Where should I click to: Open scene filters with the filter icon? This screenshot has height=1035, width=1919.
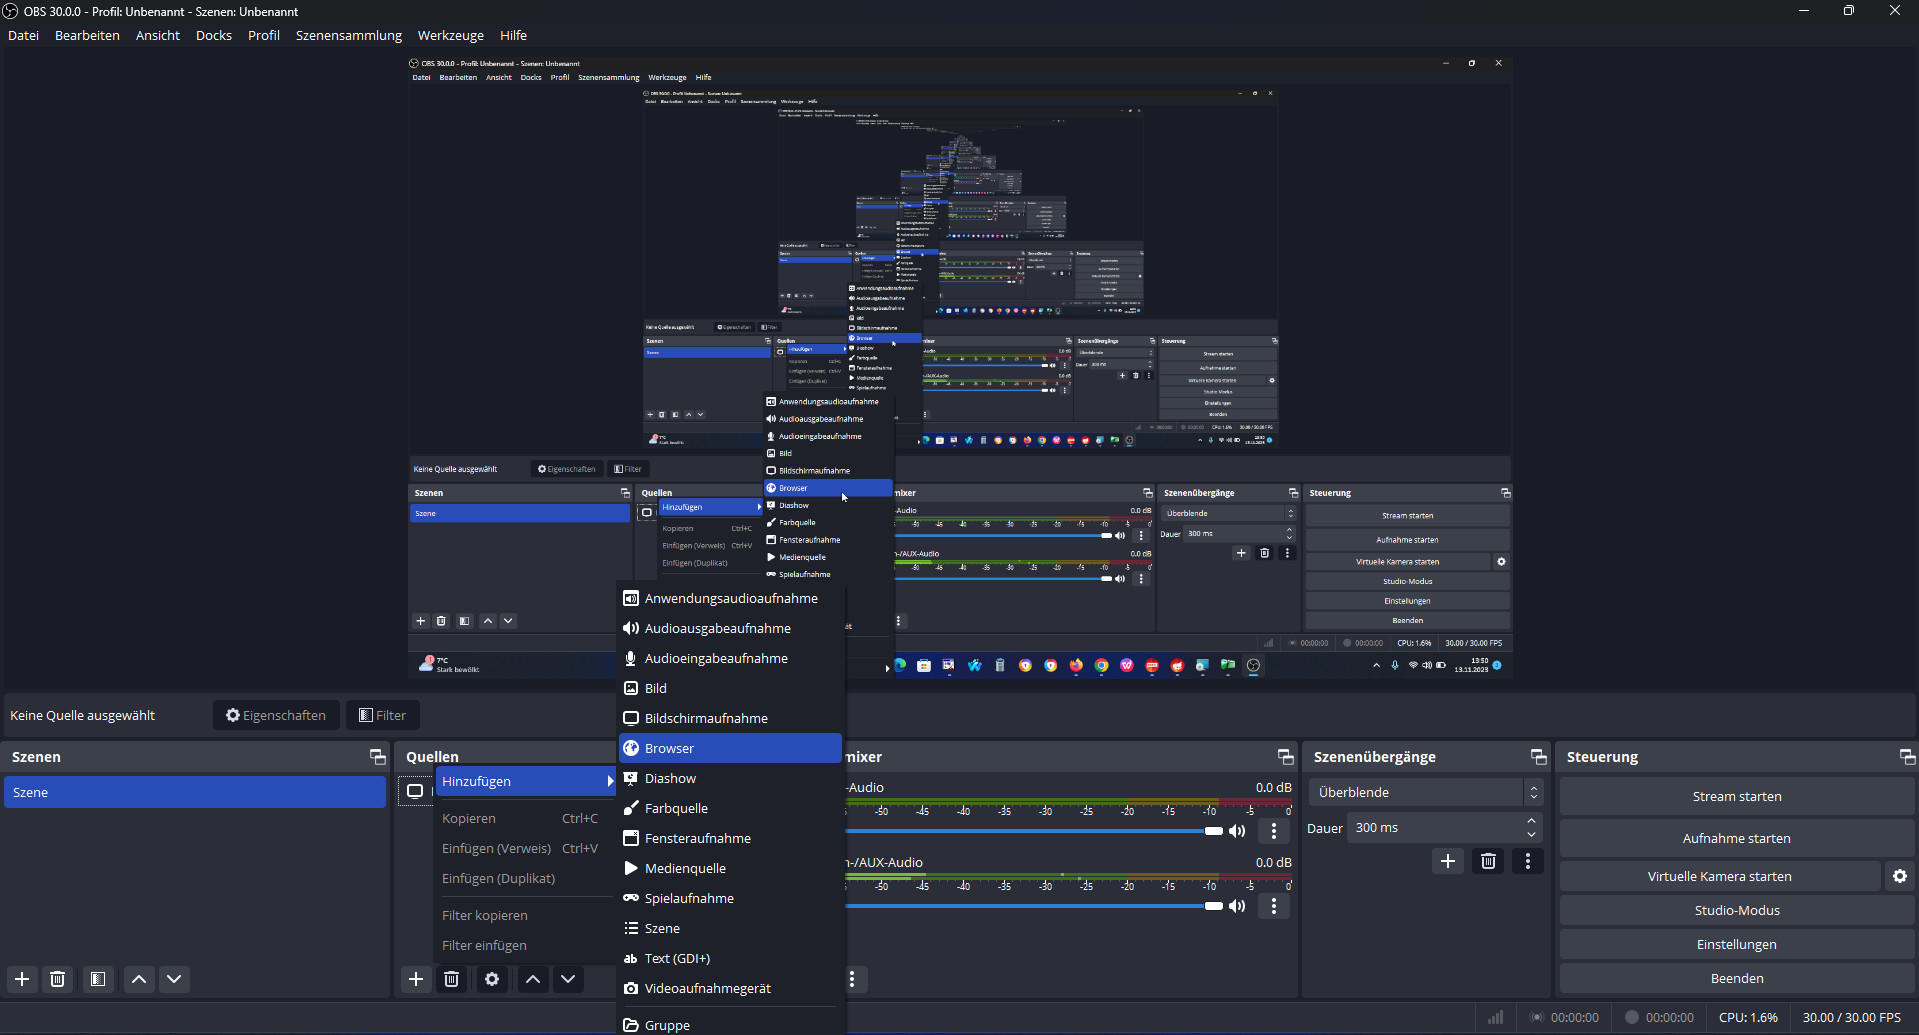(x=97, y=979)
